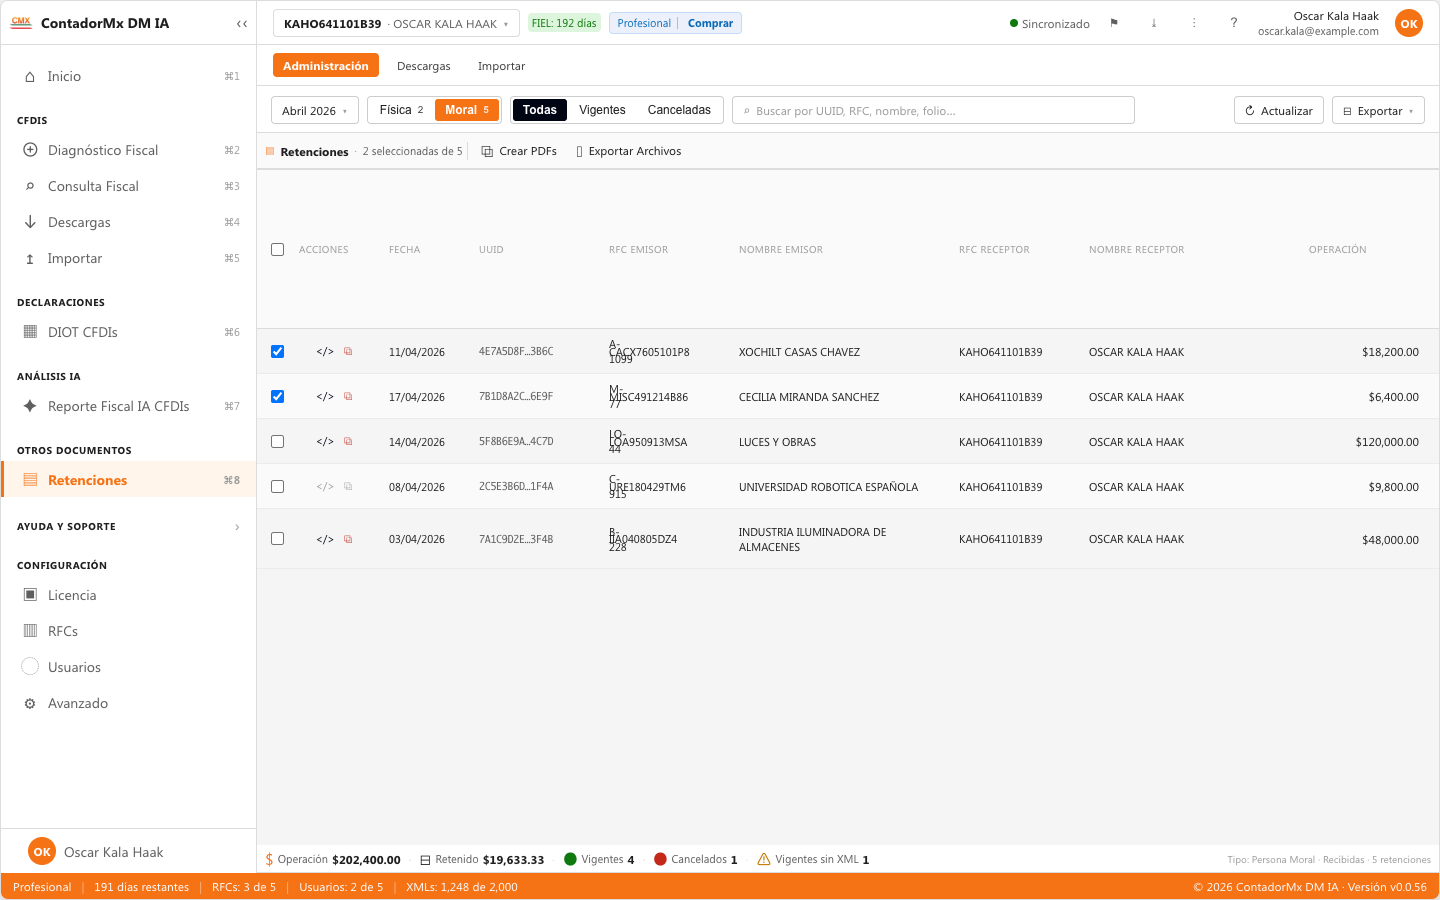The width and height of the screenshot is (1440, 900).
Task: Click the $120,000.00 operation amount
Action: (x=1387, y=442)
